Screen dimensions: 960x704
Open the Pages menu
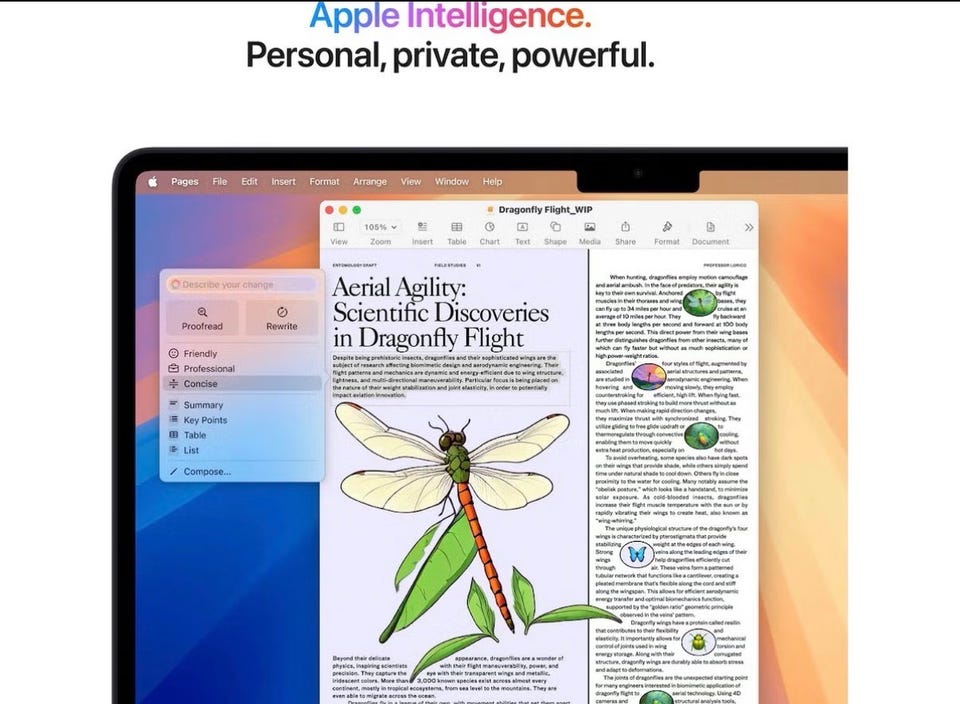point(184,181)
